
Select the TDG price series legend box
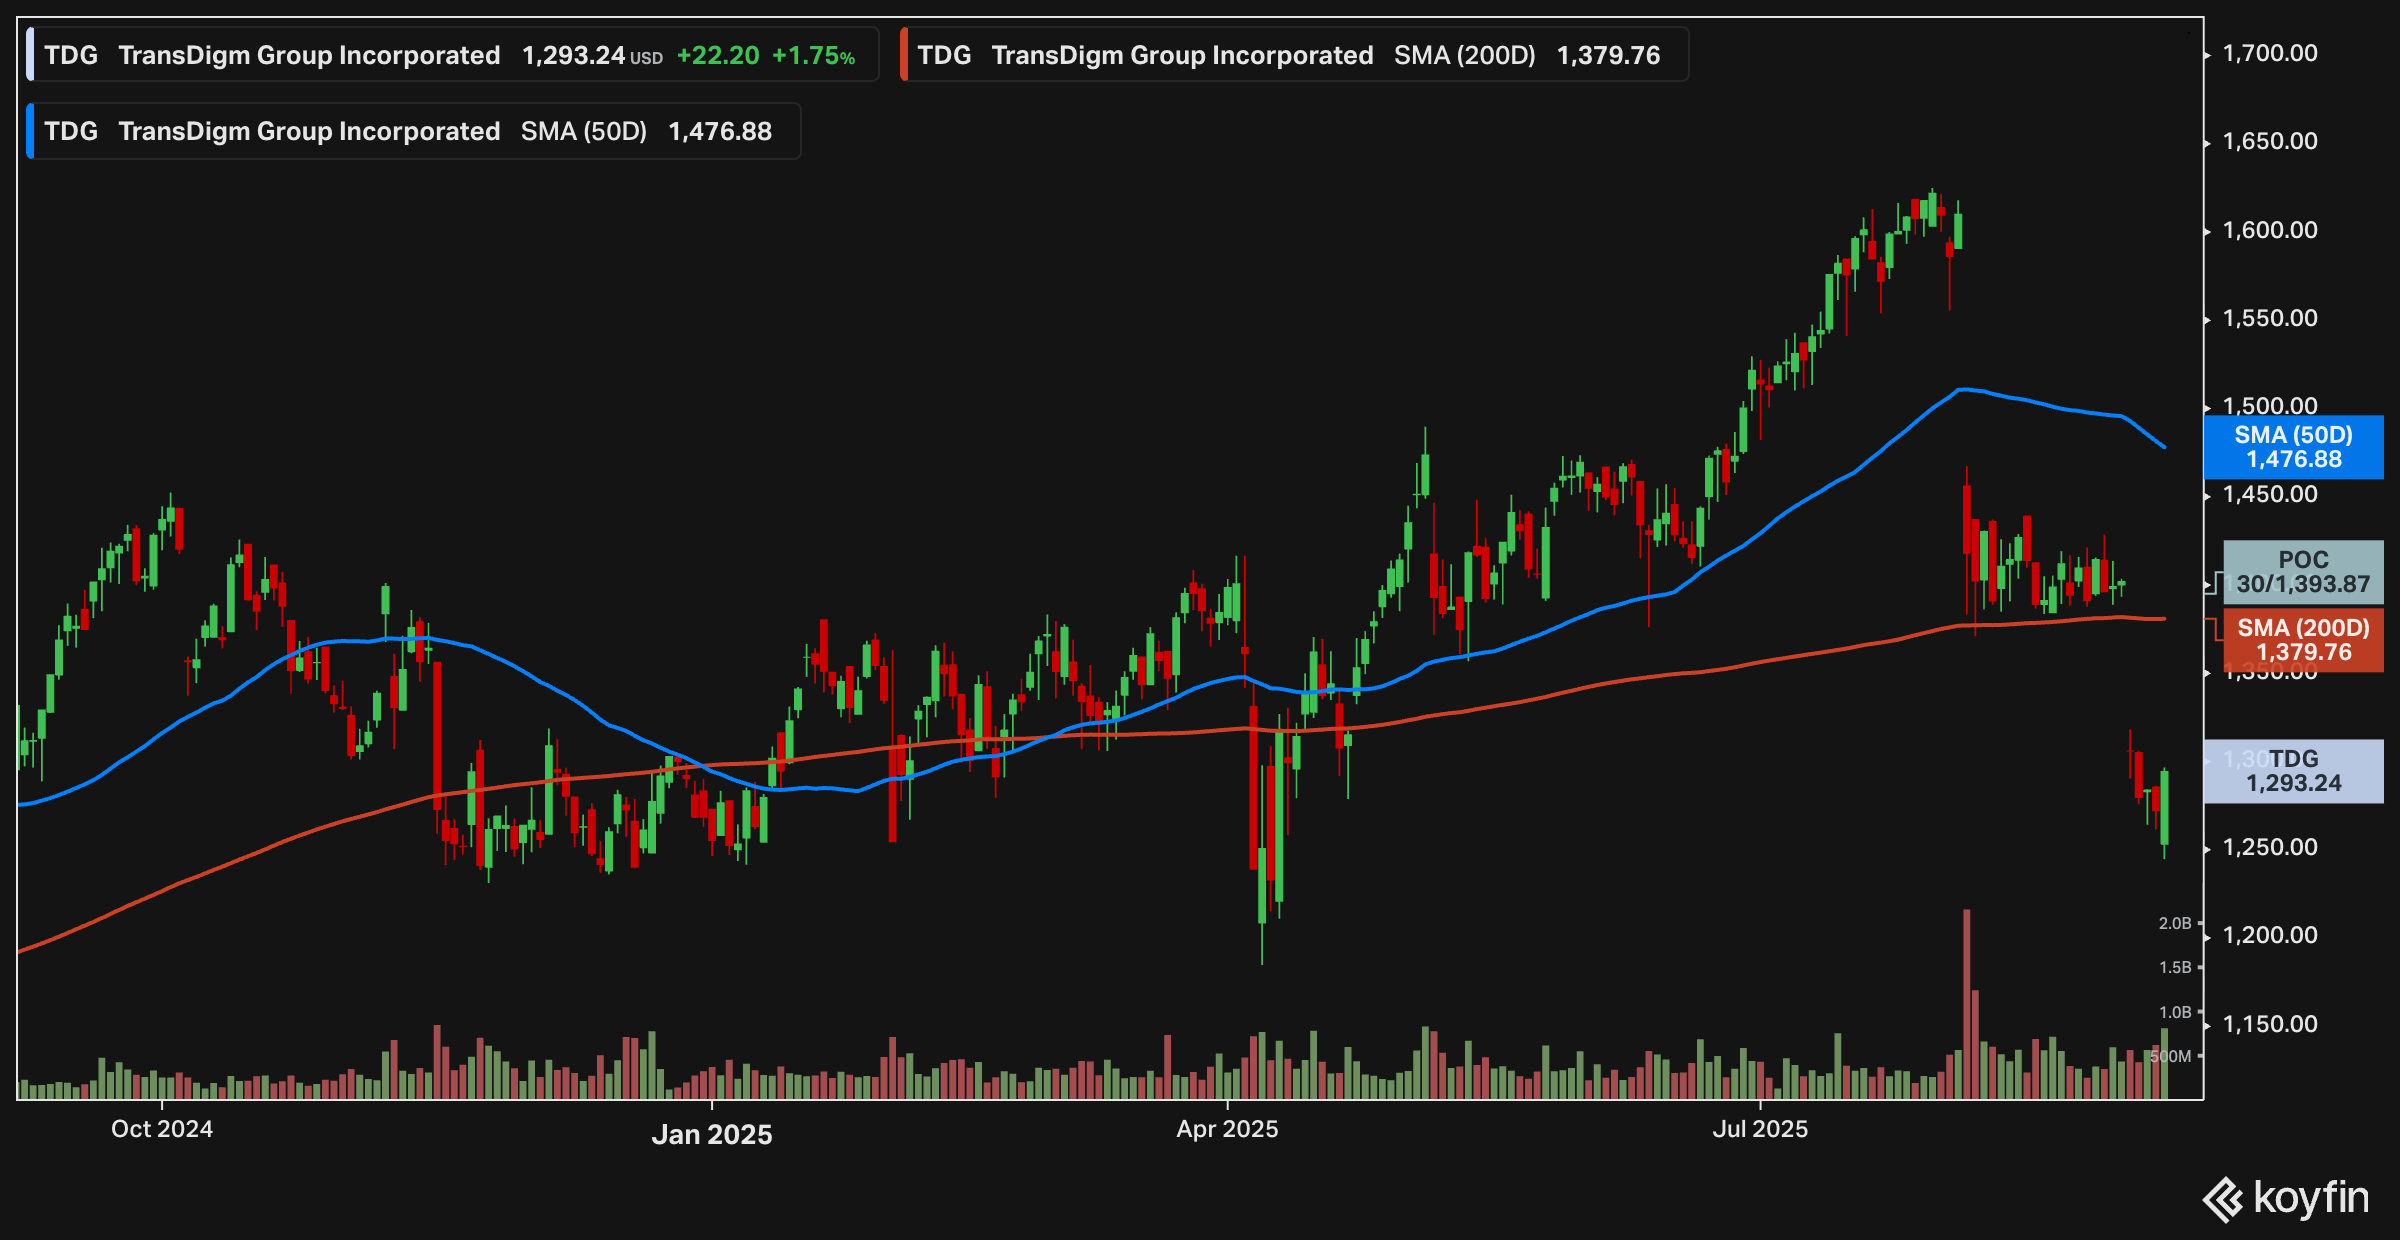(452, 55)
